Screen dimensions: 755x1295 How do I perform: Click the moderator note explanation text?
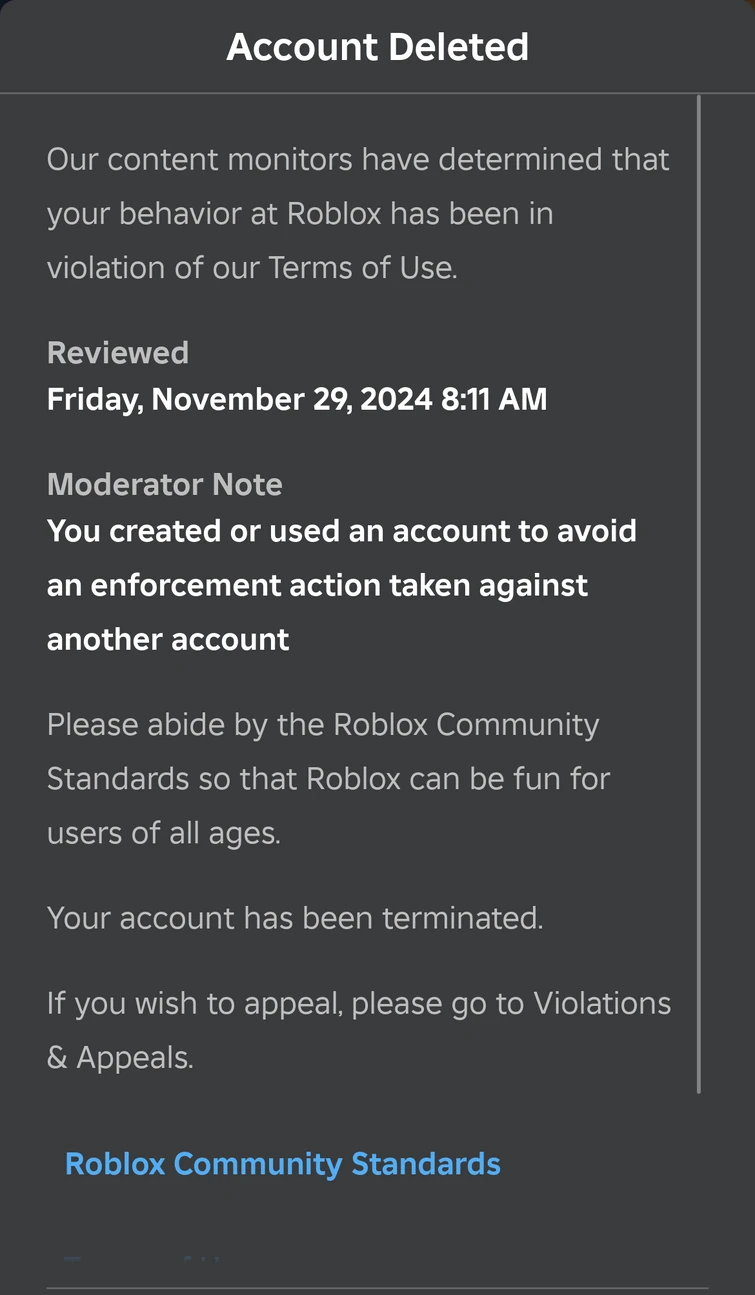click(341, 585)
